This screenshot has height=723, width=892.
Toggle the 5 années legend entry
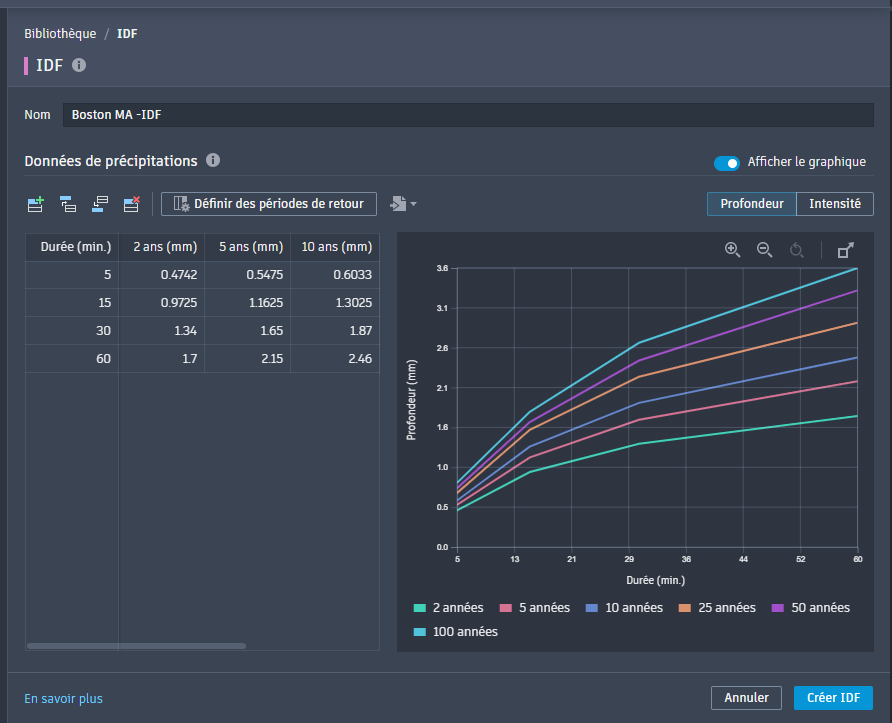click(x=535, y=608)
